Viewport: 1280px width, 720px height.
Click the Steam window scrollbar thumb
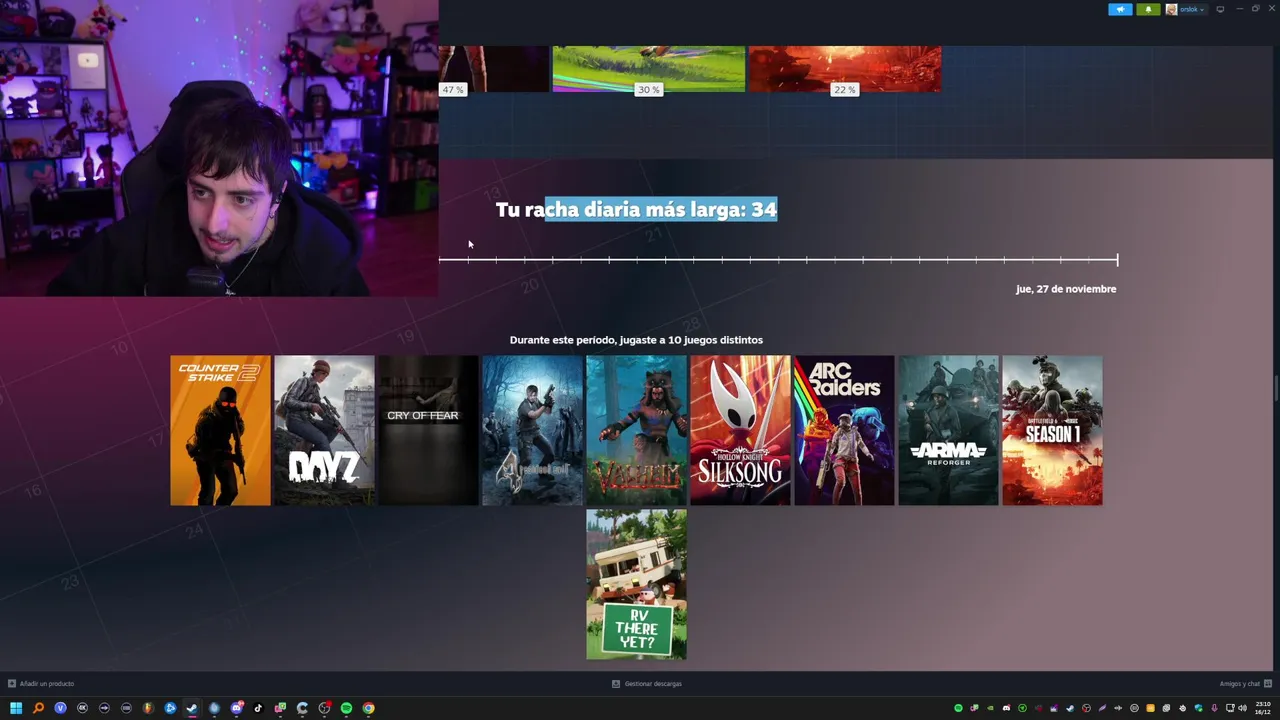[x=1276, y=387]
